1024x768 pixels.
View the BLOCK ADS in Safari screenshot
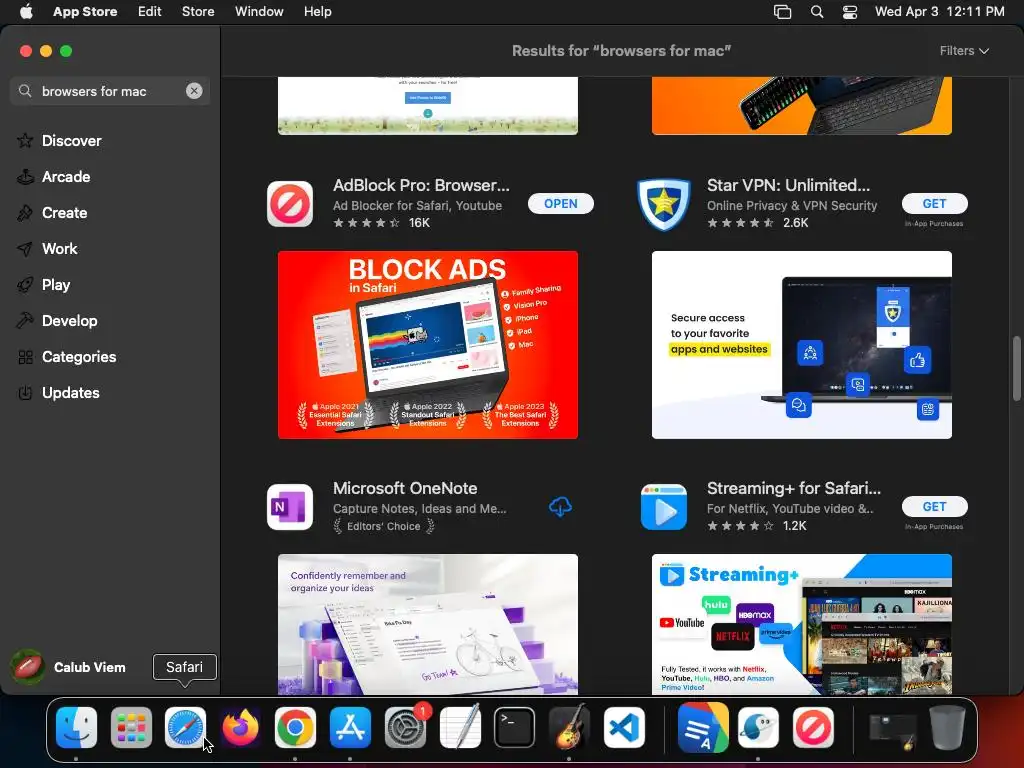pyautogui.click(x=428, y=345)
